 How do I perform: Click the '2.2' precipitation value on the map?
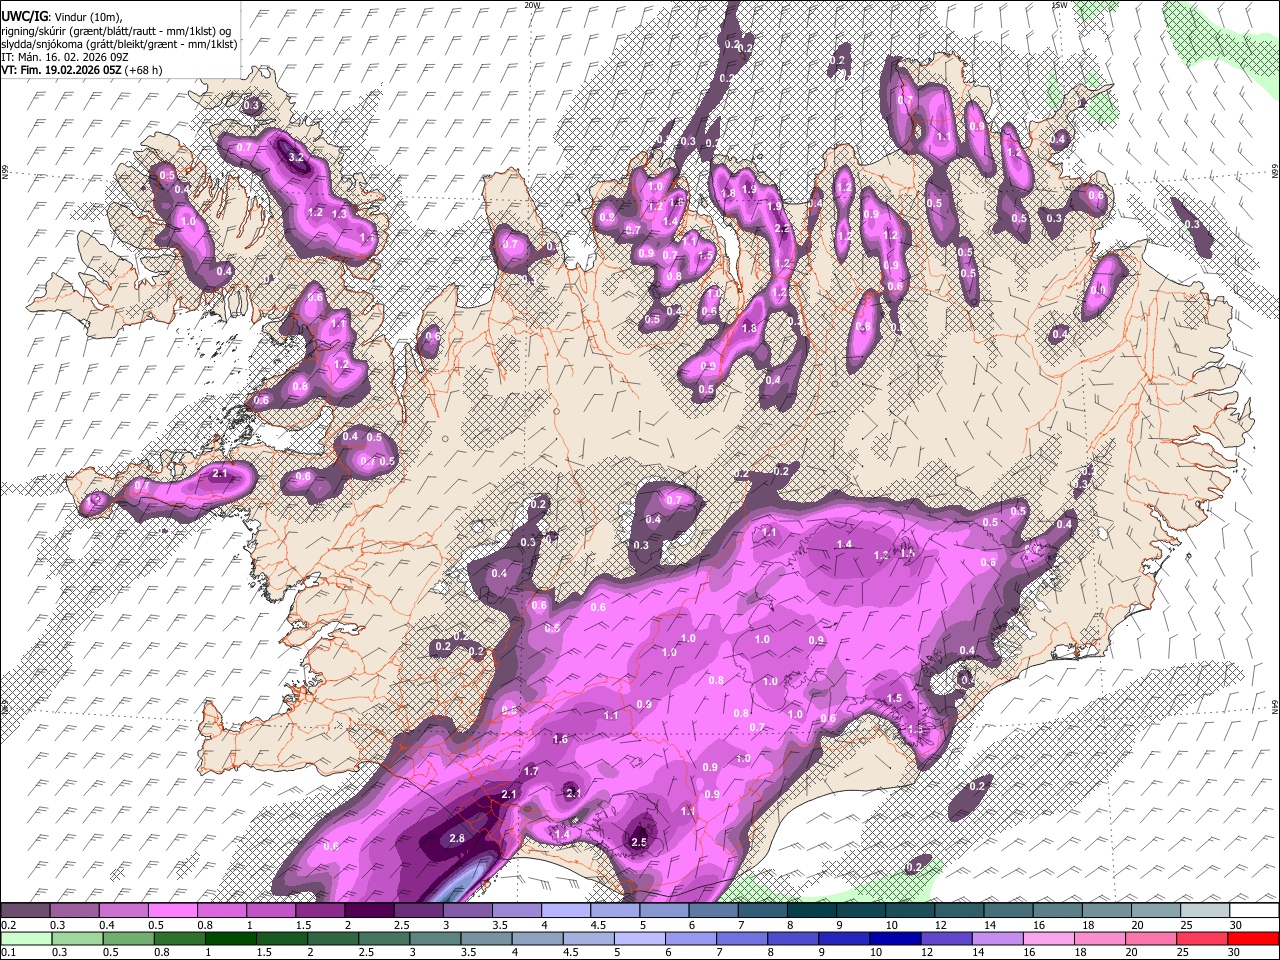point(782,229)
